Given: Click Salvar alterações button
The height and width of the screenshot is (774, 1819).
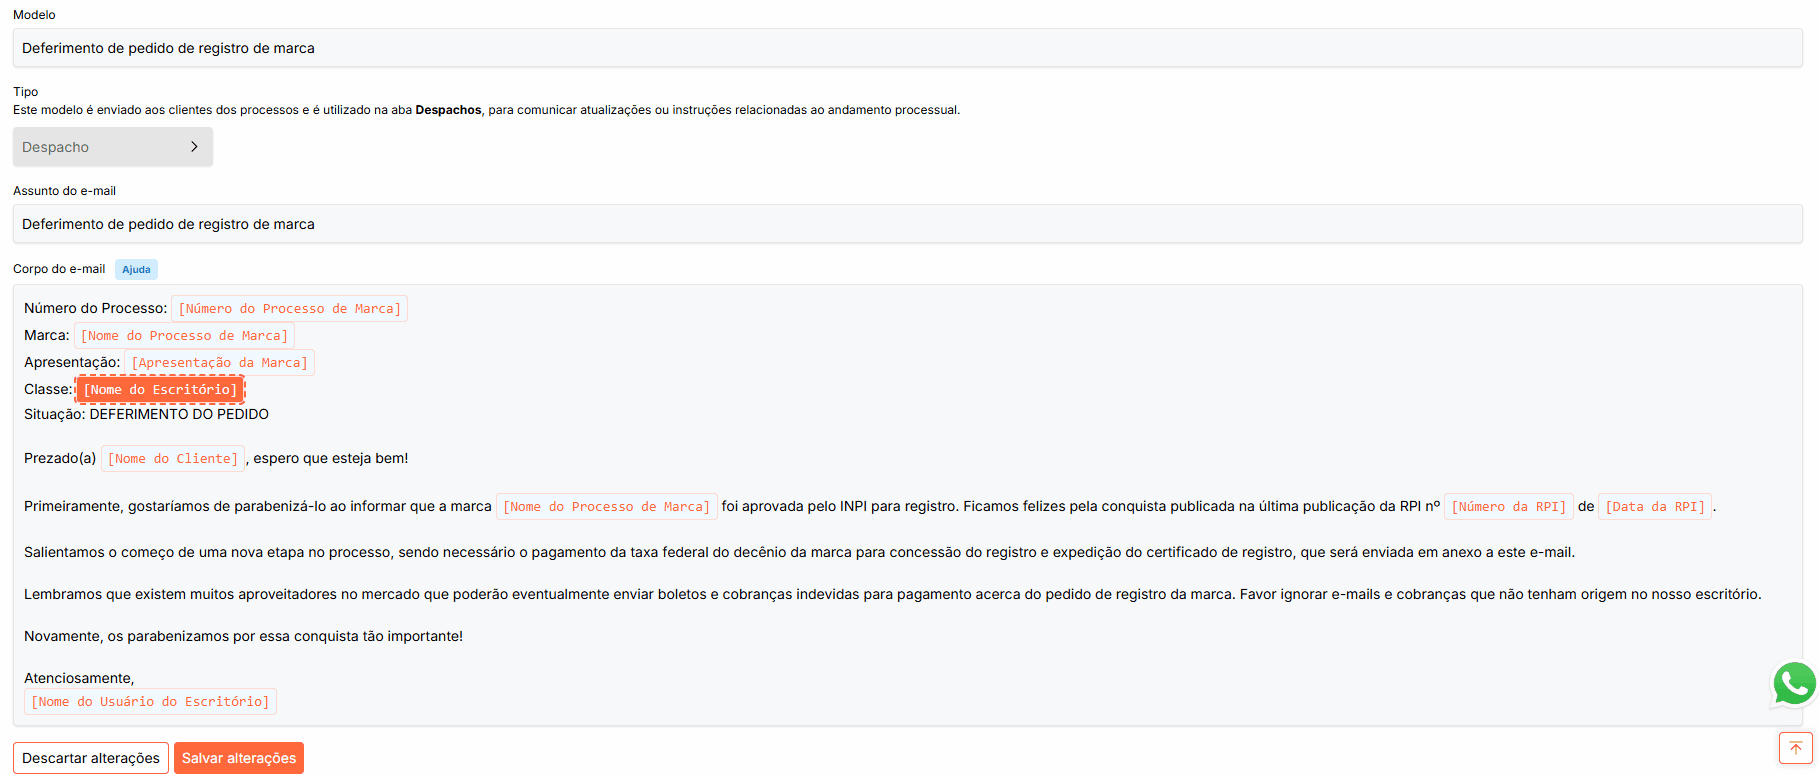Looking at the screenshot, I should click(239, 758).
